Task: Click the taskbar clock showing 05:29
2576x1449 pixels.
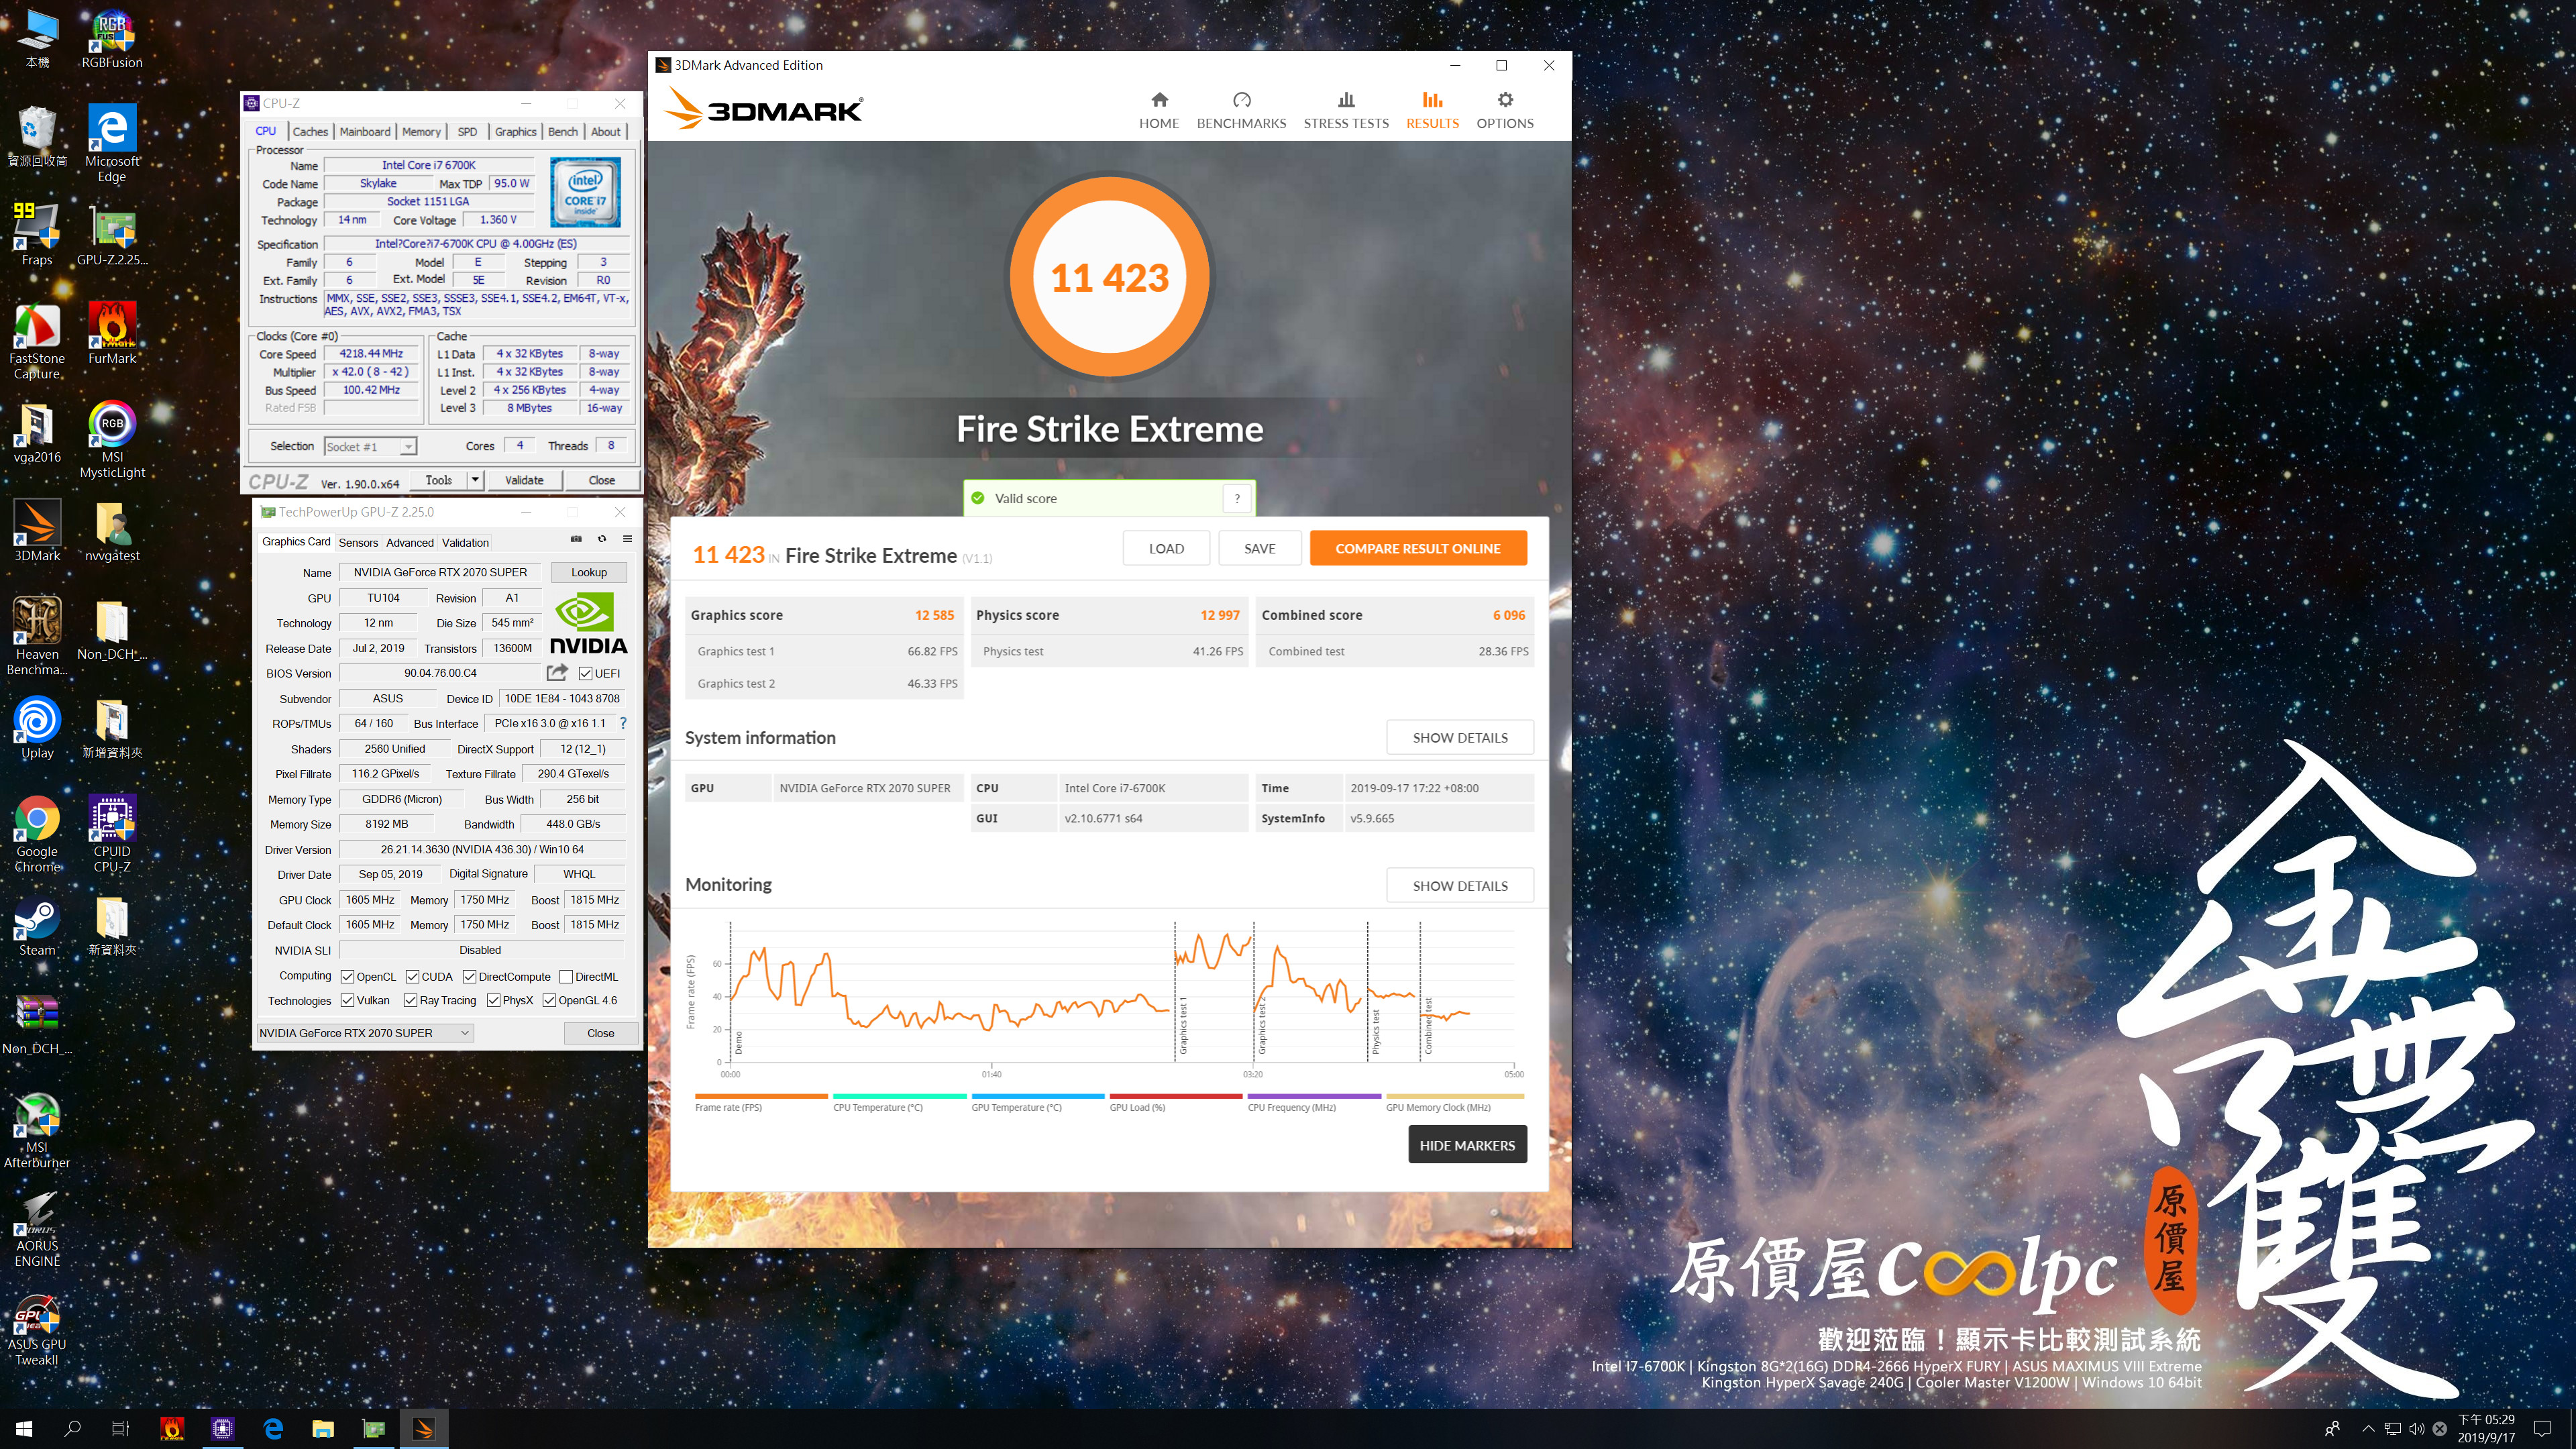Action: pos(2486,1429)
